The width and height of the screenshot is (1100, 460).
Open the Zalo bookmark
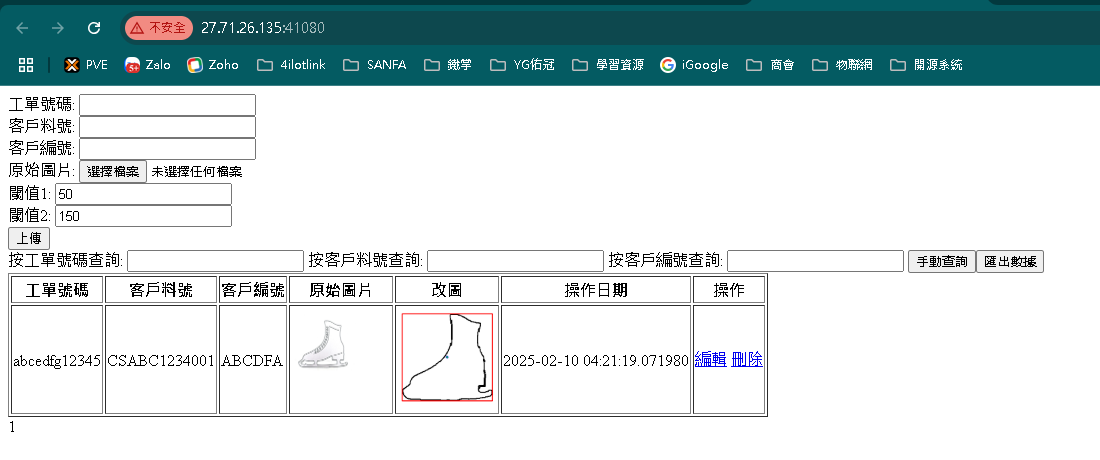coord(147,65)
